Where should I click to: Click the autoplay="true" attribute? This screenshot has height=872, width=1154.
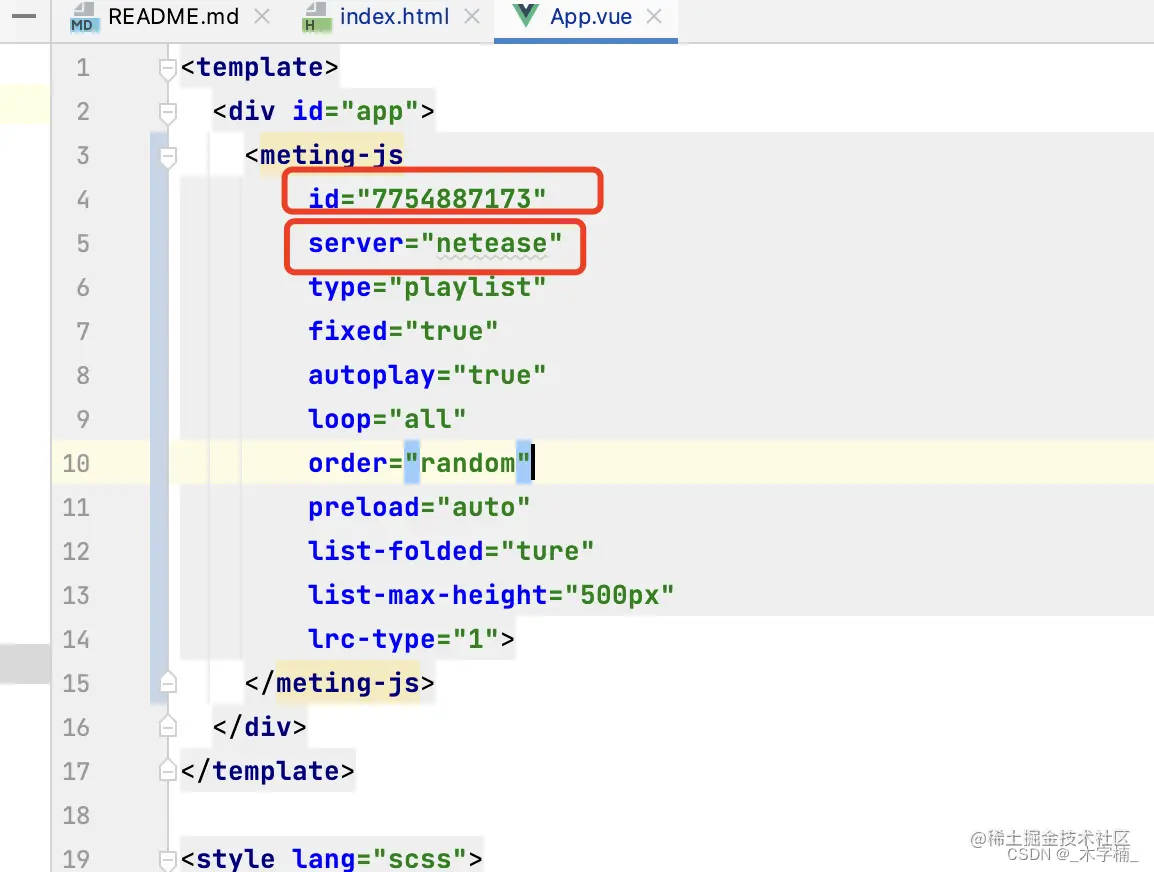click(427, 375)
